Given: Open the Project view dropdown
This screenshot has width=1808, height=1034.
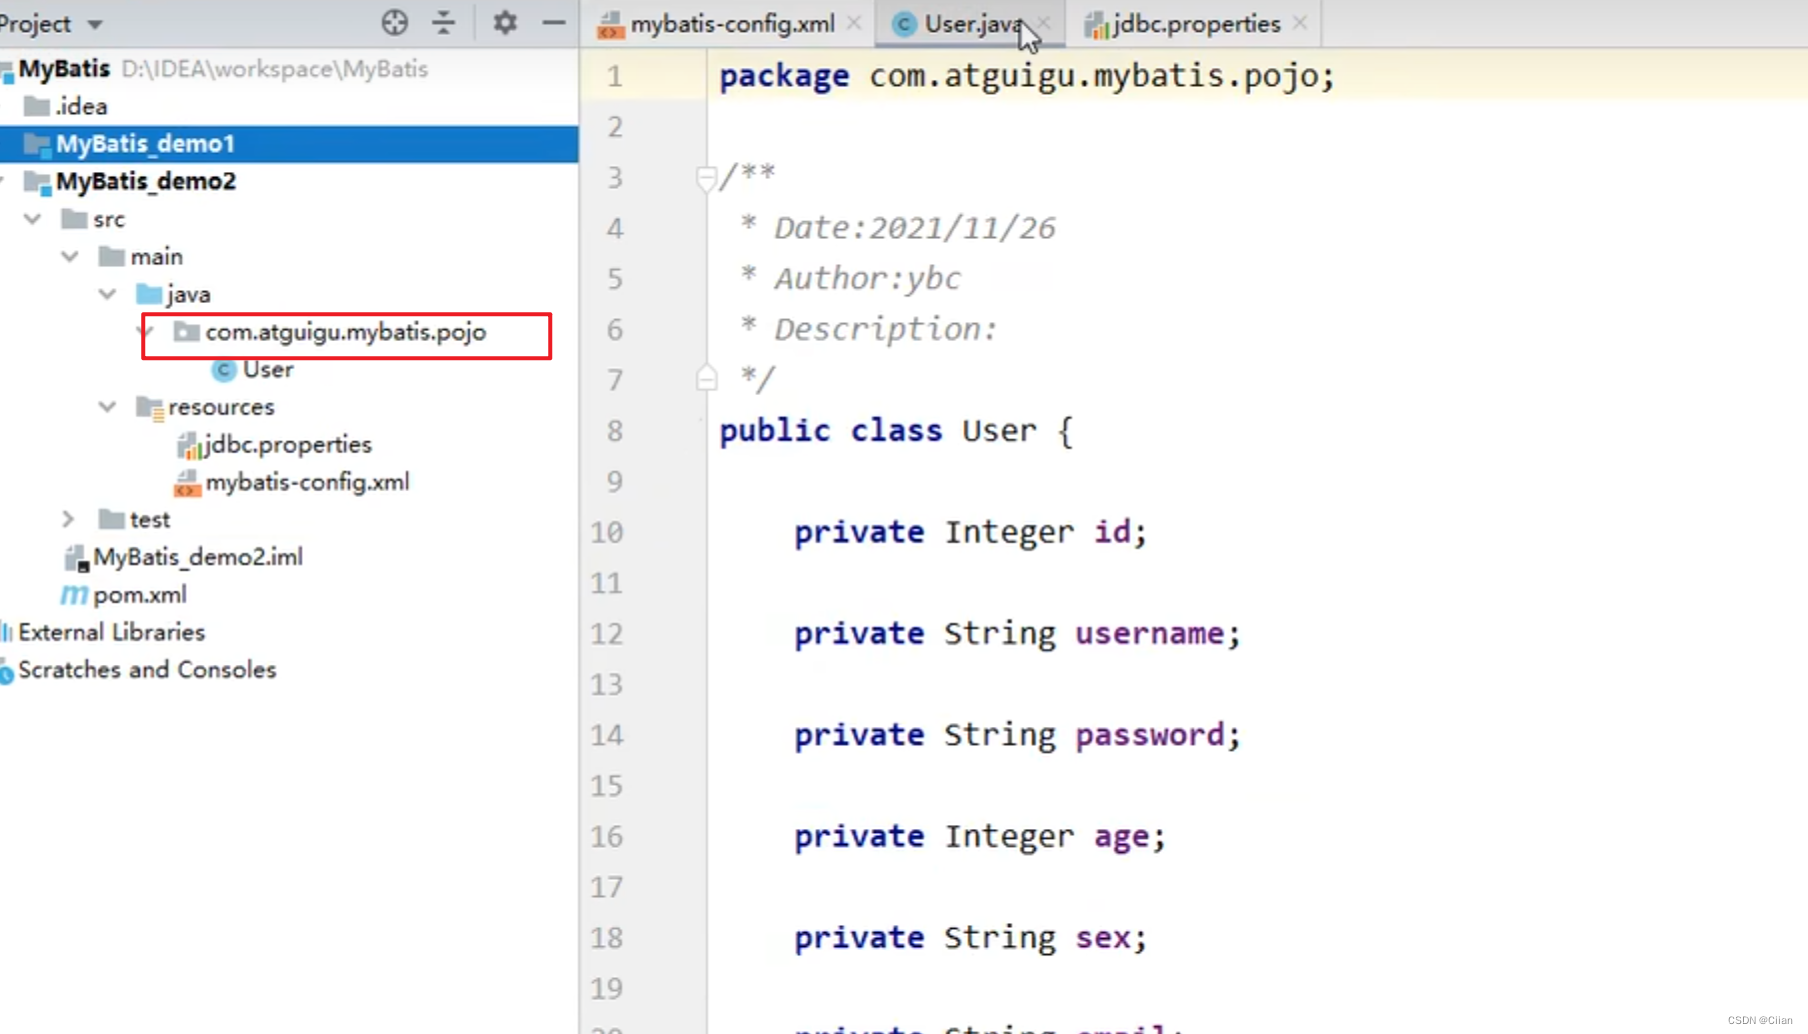Looking at the screenshot, I should 95,24.
